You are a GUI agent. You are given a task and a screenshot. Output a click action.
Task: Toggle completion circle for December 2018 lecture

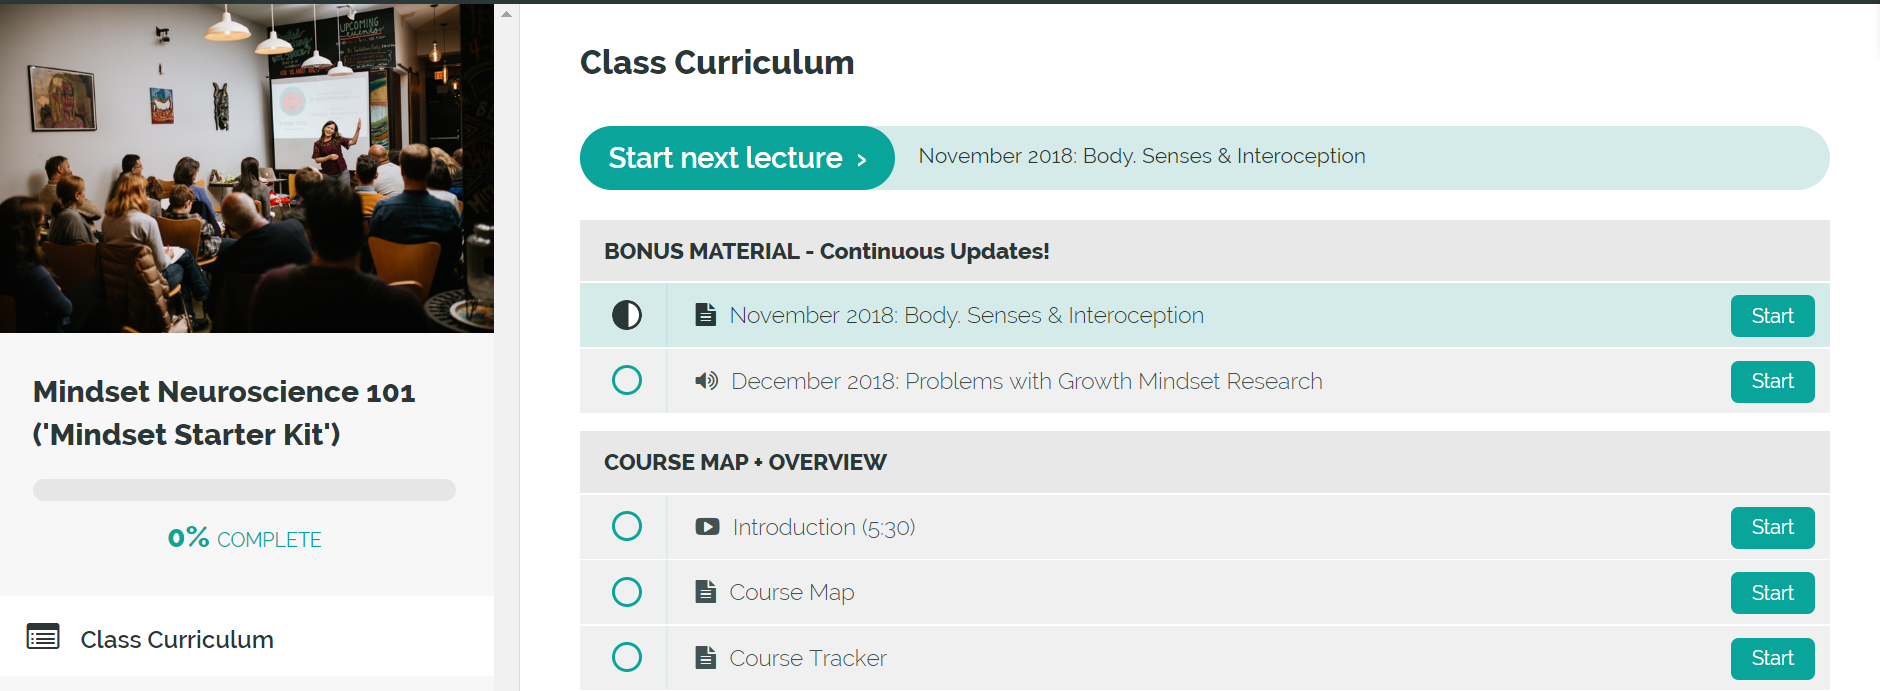click(627, 380)
